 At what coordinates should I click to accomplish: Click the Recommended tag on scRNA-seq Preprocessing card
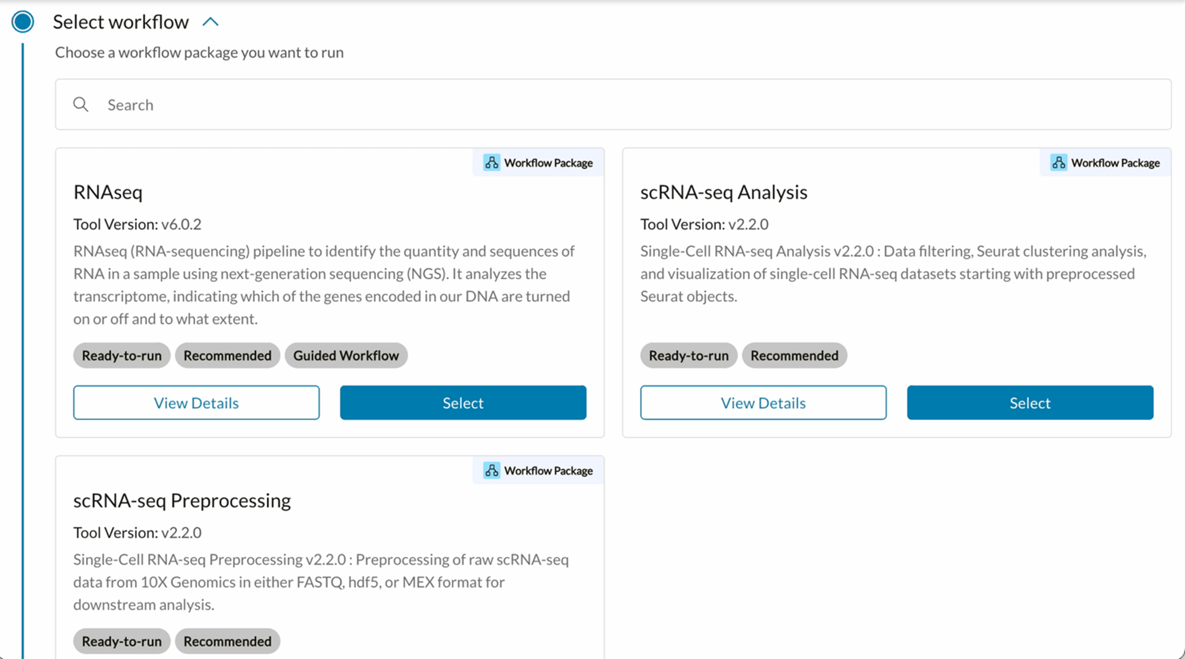(227, 641)
